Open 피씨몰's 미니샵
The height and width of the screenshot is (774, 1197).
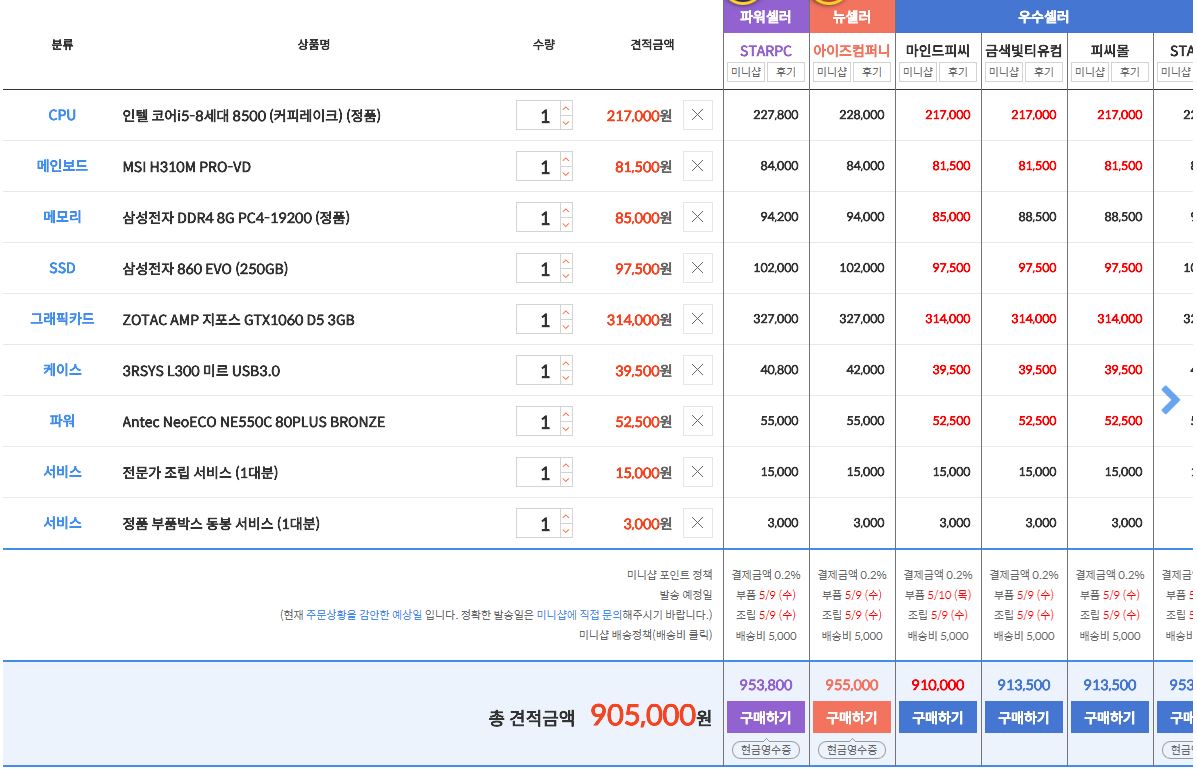pyautogui.click(x=1090, y=72)
